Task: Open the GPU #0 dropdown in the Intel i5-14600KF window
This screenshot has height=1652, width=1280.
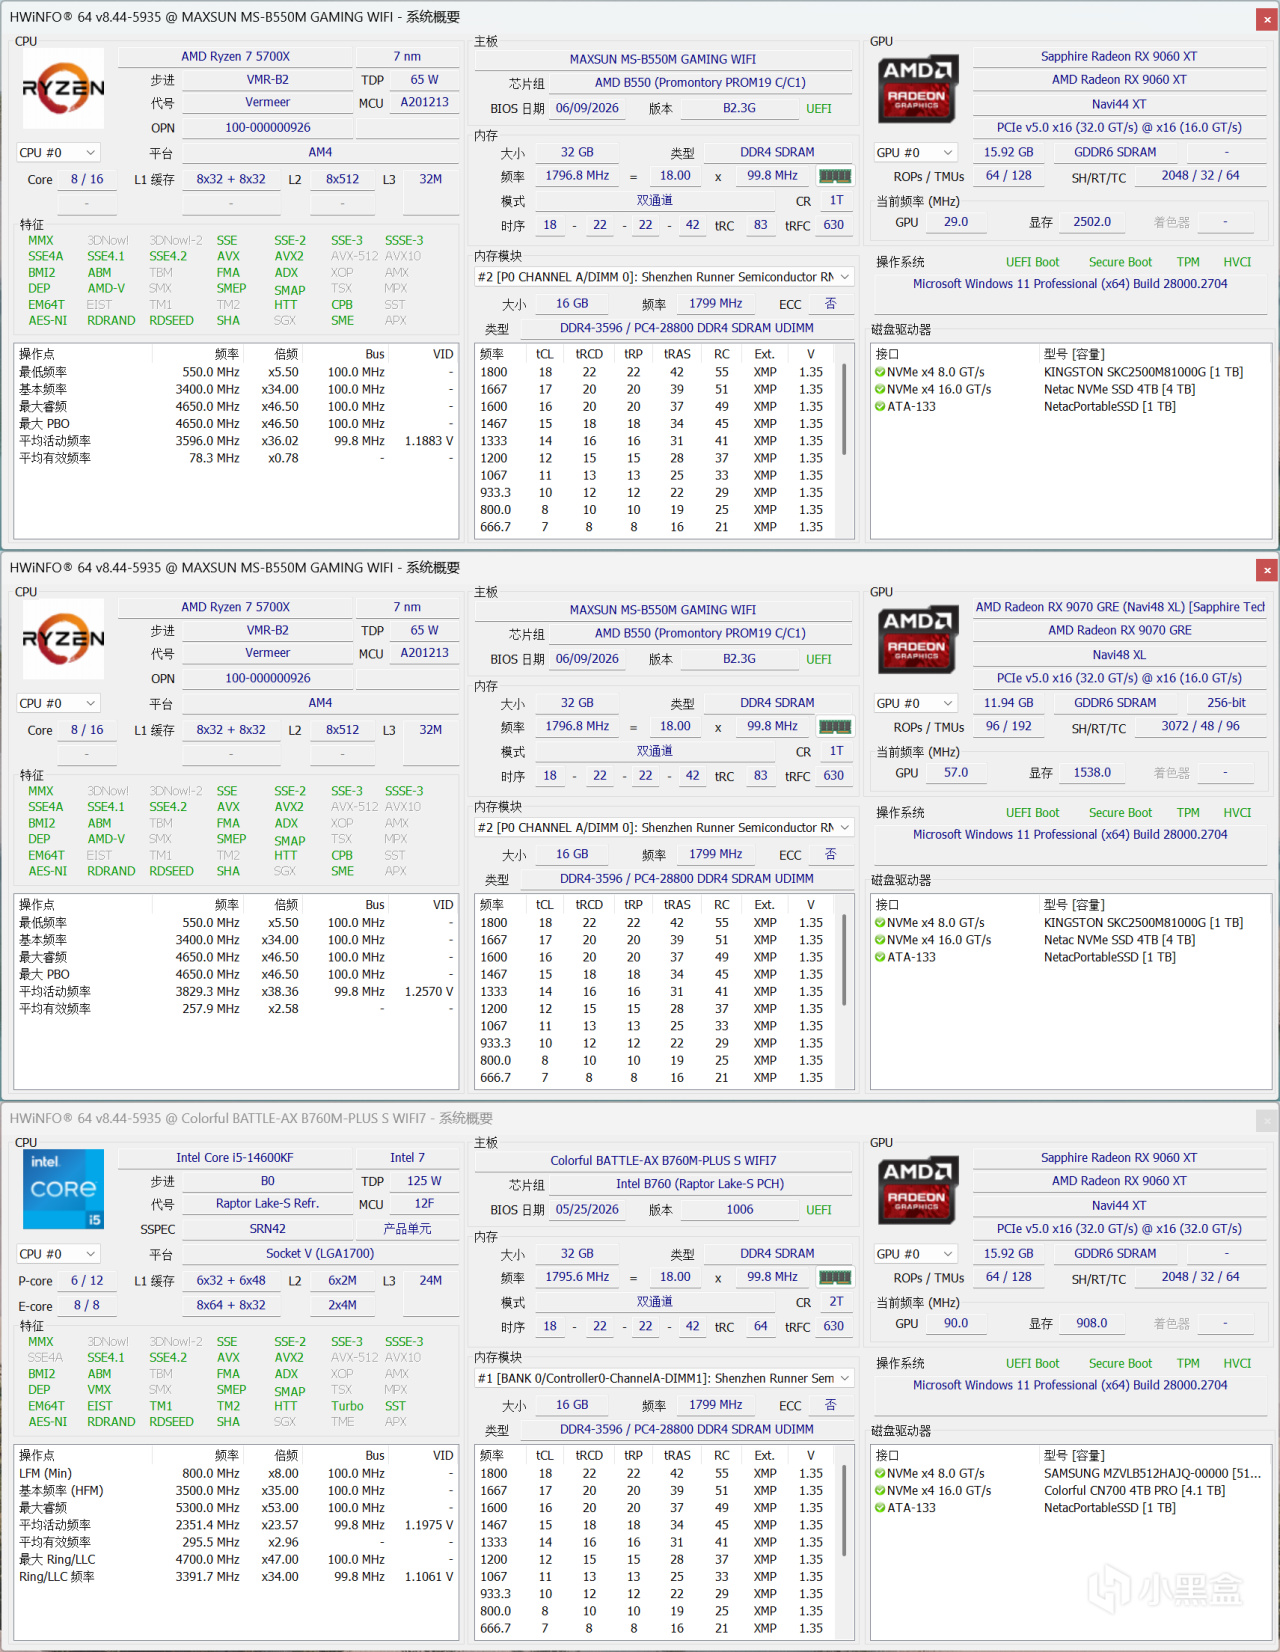Action: 916,1254
